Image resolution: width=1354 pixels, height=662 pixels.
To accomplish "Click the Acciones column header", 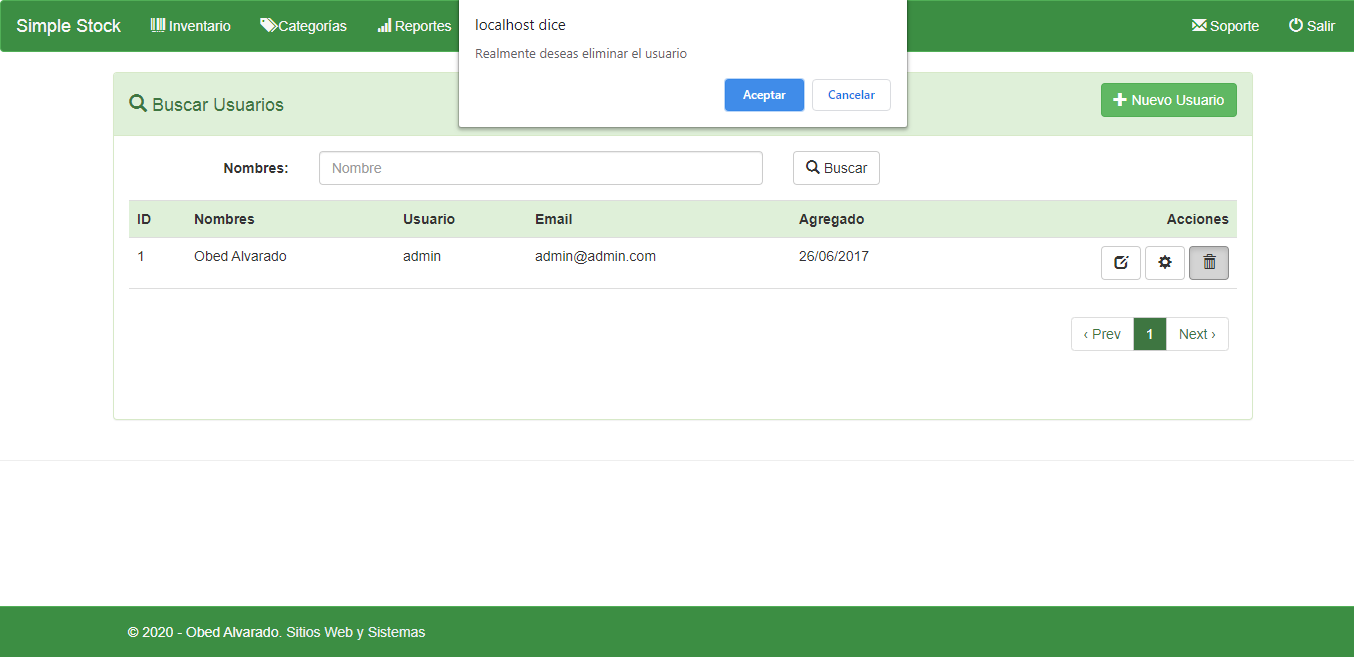I will [1197, 219].
